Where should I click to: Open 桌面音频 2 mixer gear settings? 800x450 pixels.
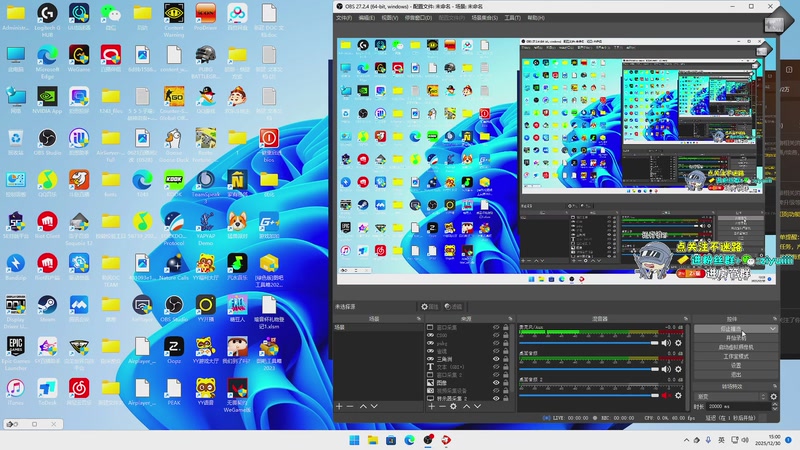[678, 395]
